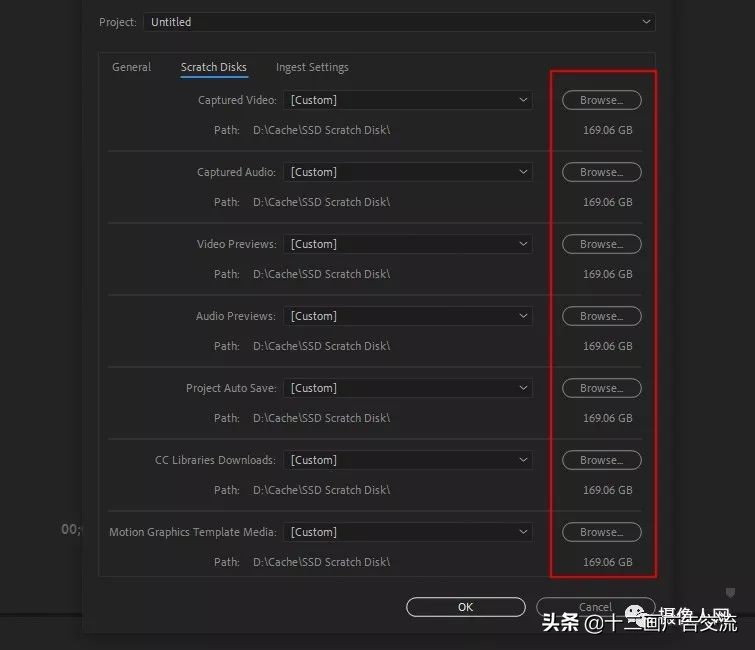The width and height of the screenshot is (755, 650).
Task: Open the Project dropdown showing Untitled
Action: tap(399, 22)
